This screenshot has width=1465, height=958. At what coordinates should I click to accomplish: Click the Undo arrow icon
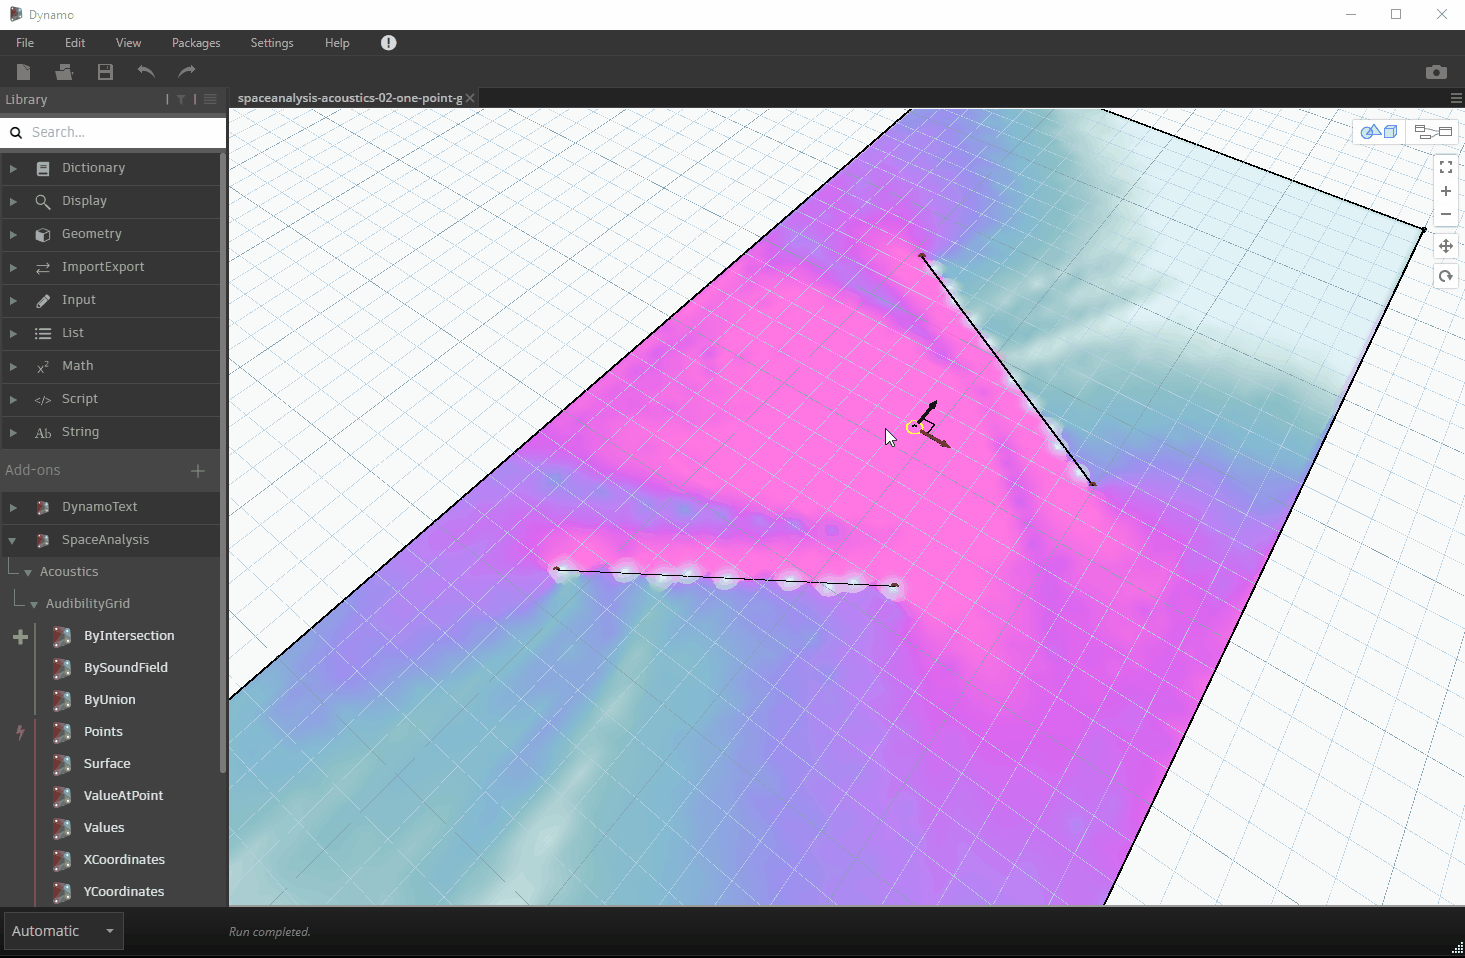[x=146, y=72]
